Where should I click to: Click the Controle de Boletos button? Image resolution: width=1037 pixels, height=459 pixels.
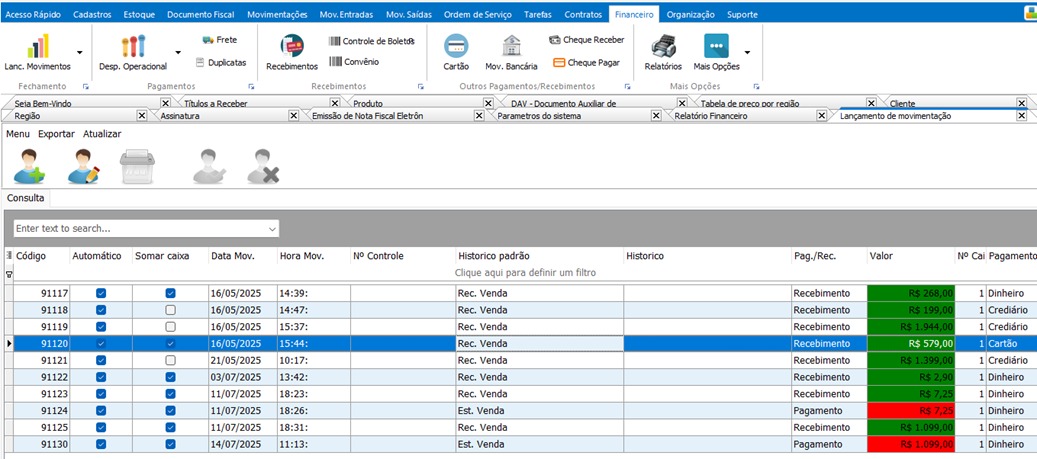pos(370,41)
